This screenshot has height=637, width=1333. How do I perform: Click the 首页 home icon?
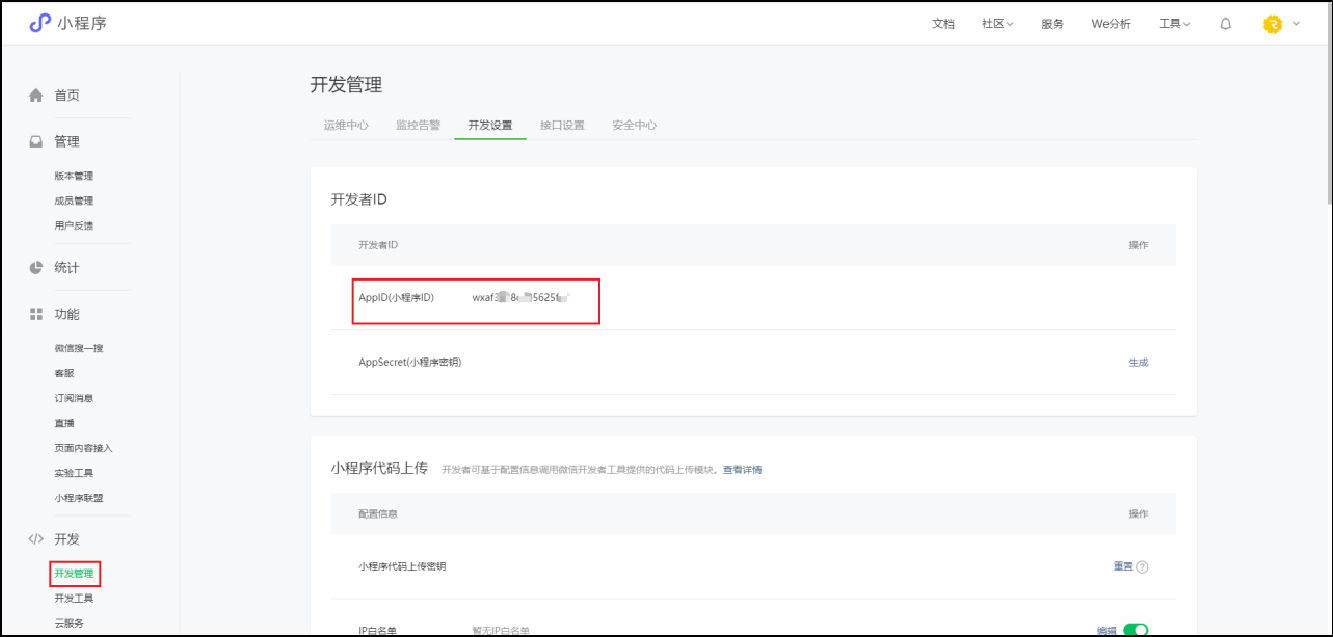36,96
